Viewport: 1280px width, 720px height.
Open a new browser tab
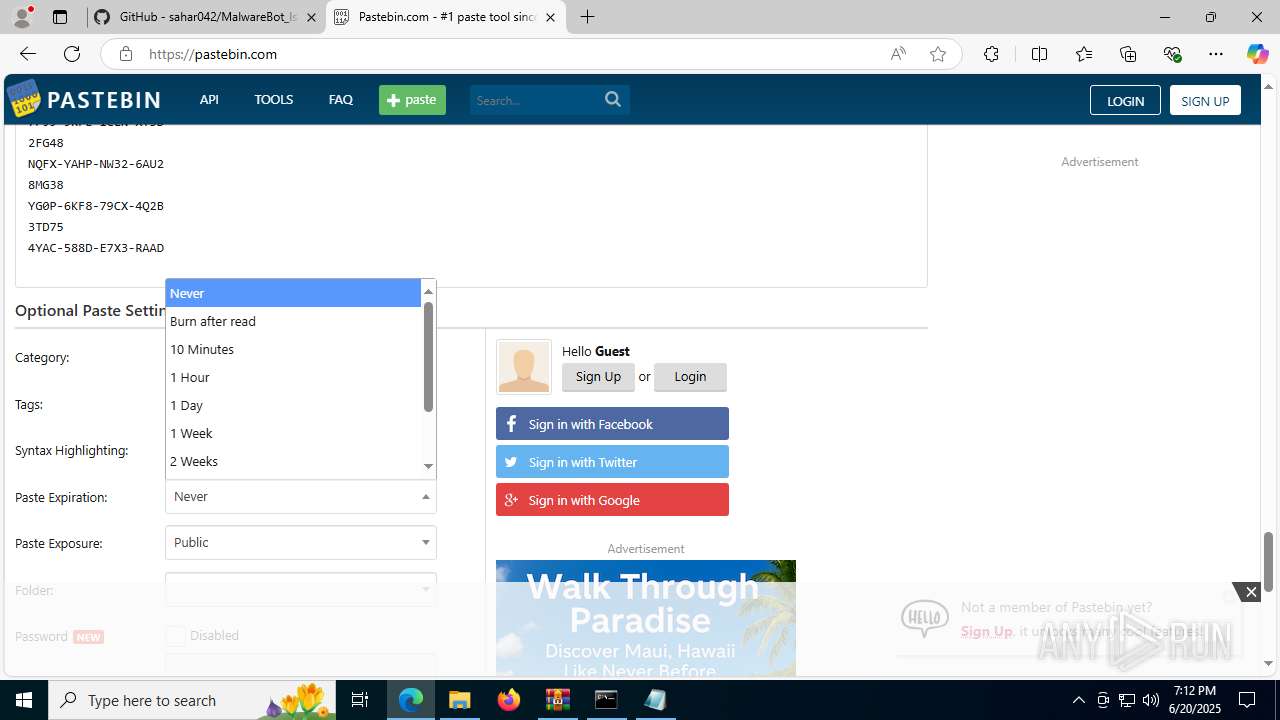(x=588, y=17)
